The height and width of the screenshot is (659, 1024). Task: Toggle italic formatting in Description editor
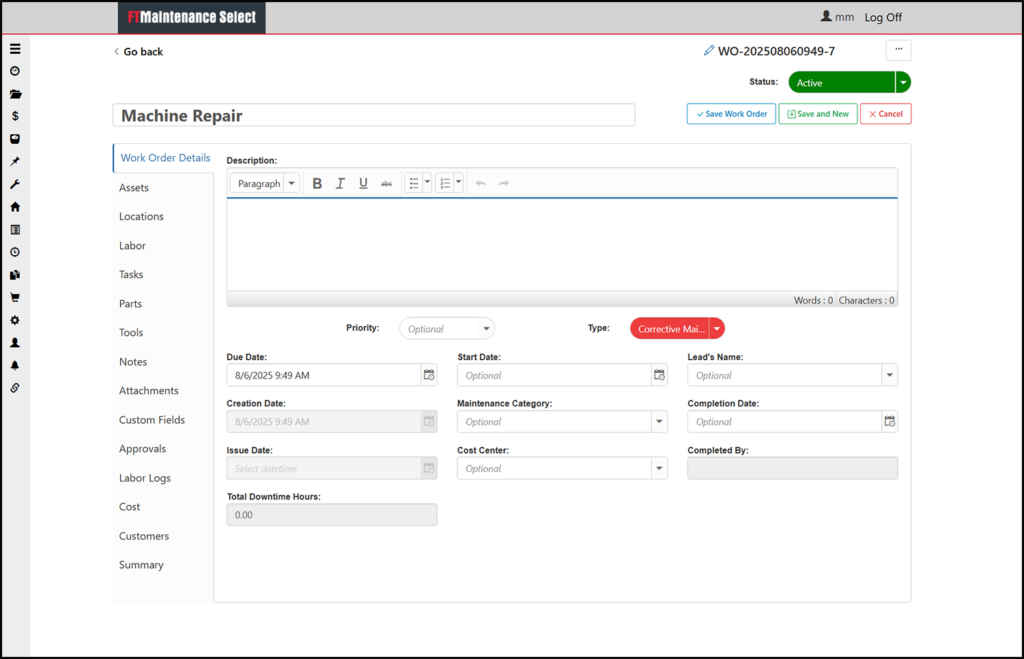pyautogui.click(x=340, y=184)
